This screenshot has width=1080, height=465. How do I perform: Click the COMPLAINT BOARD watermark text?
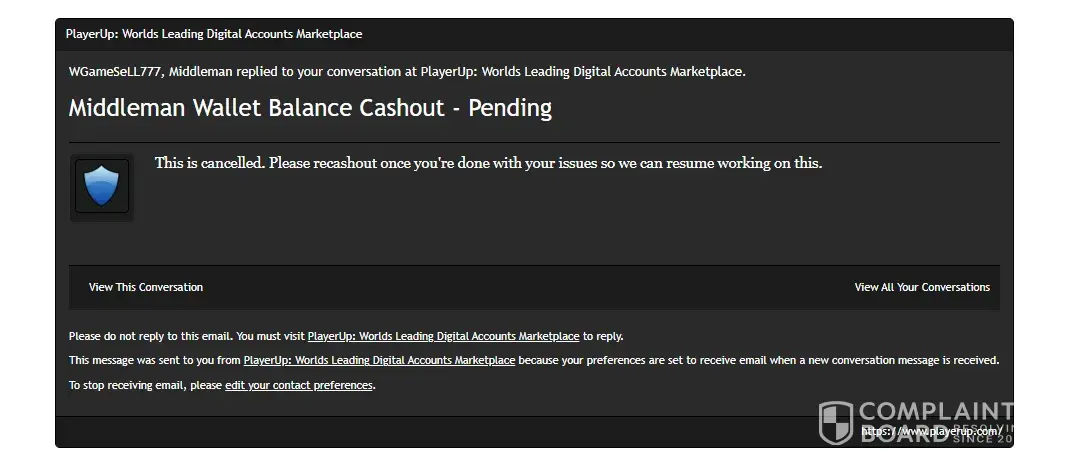[935, 412]
